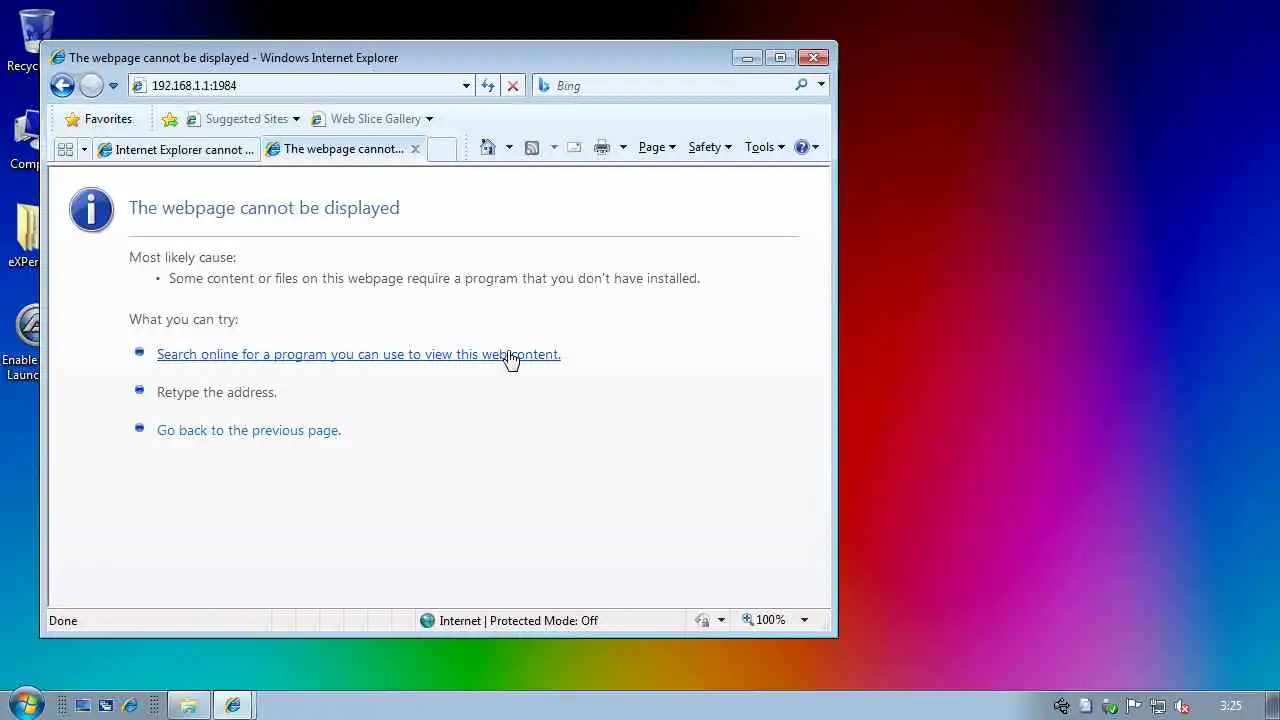Refresh the page with the Refresh icon
The width and height of the screenshot is (1280, 720).
tap(488, 86)
